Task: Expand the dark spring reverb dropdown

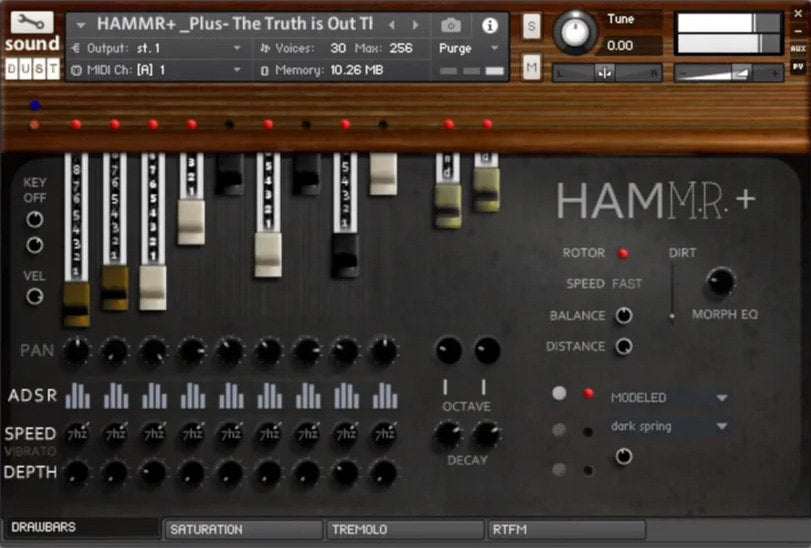Action: (668, 426)
